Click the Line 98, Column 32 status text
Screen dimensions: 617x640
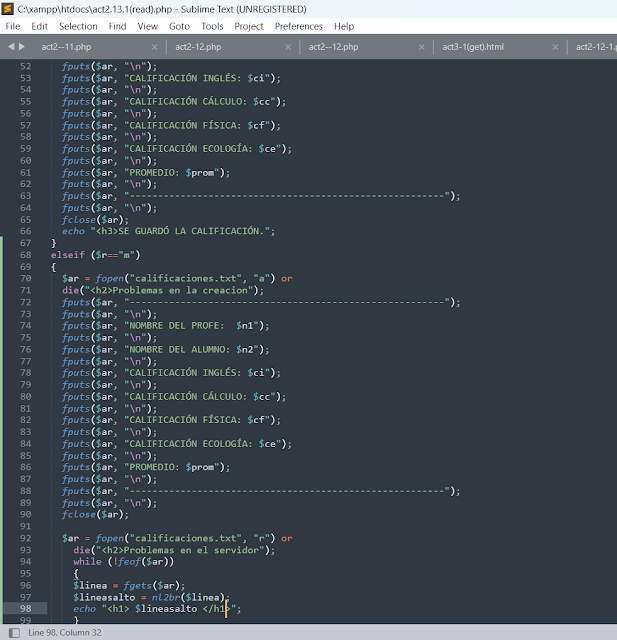[64, 633]
